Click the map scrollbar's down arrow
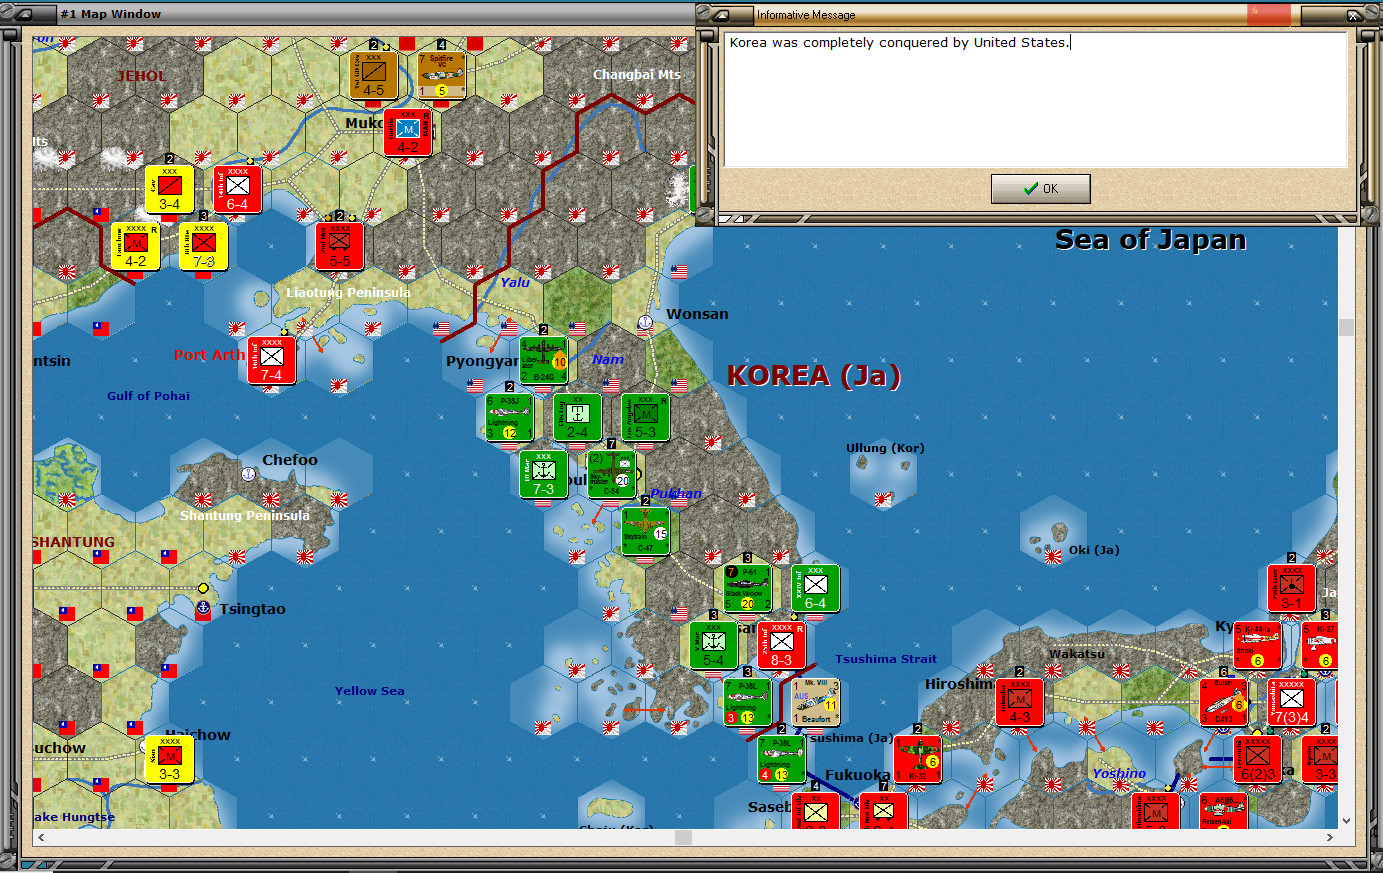The width and height of the screenshot is (1383, 873). (x=1346, y=821)
